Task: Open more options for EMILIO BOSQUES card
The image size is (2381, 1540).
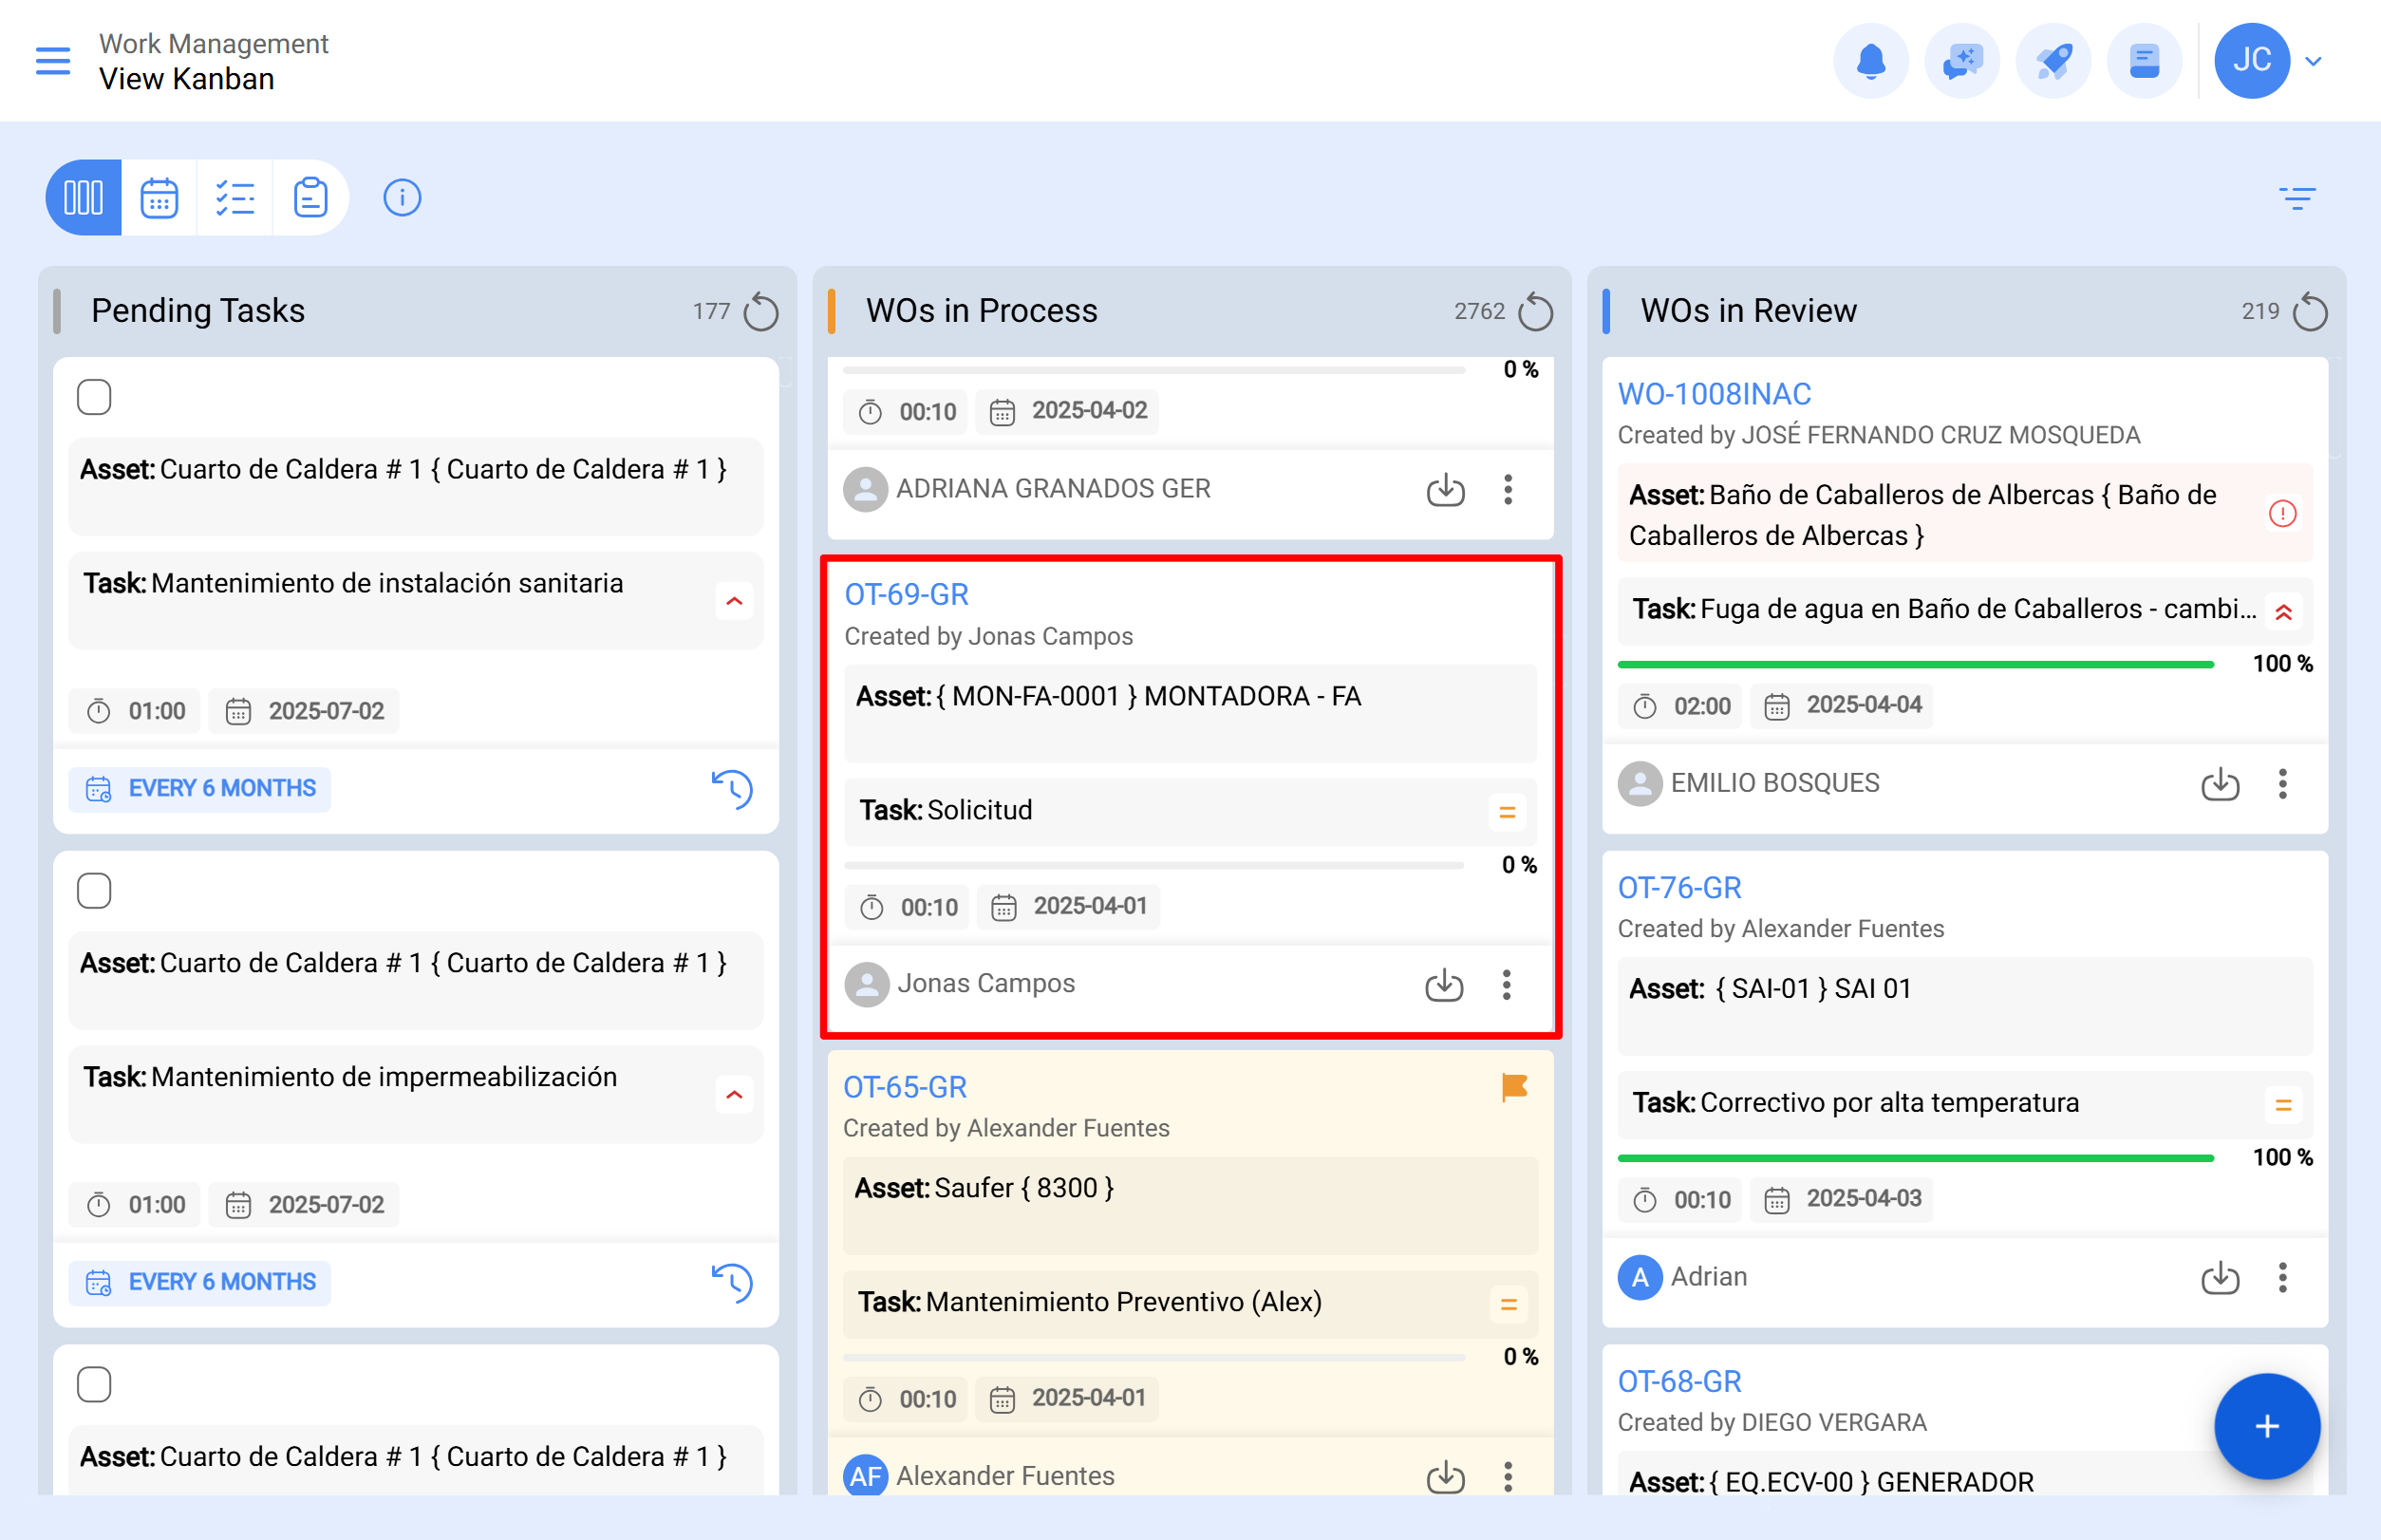Action: (2282, 784)
